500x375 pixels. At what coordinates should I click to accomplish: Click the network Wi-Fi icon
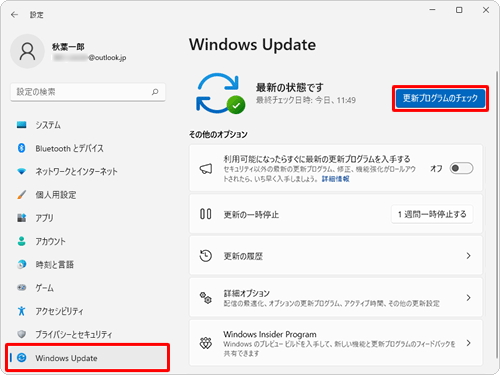pyautogui.click(x=22, y=171)
